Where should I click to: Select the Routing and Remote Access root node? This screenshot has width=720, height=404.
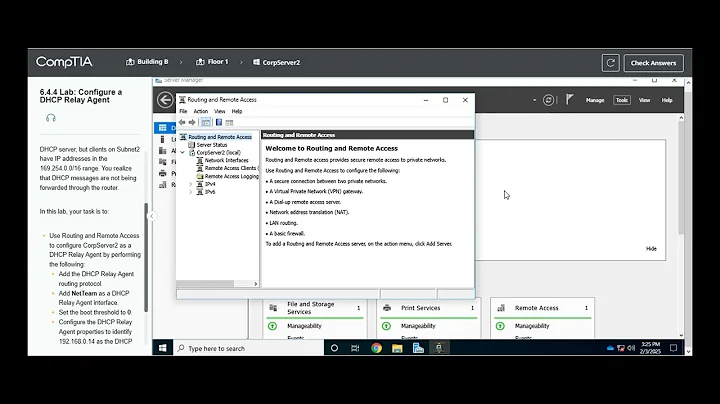(219, 137)
